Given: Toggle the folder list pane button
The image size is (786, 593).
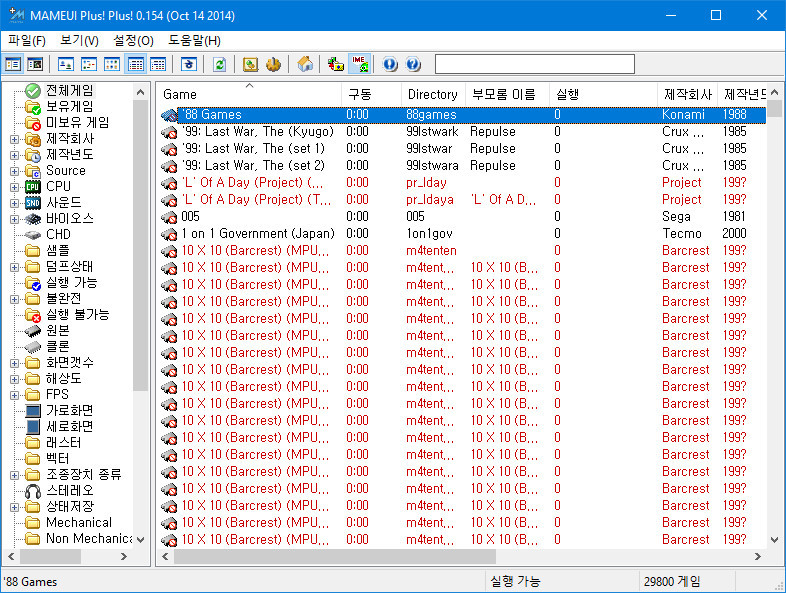Looking at the screenshot, I should point(13,64).
